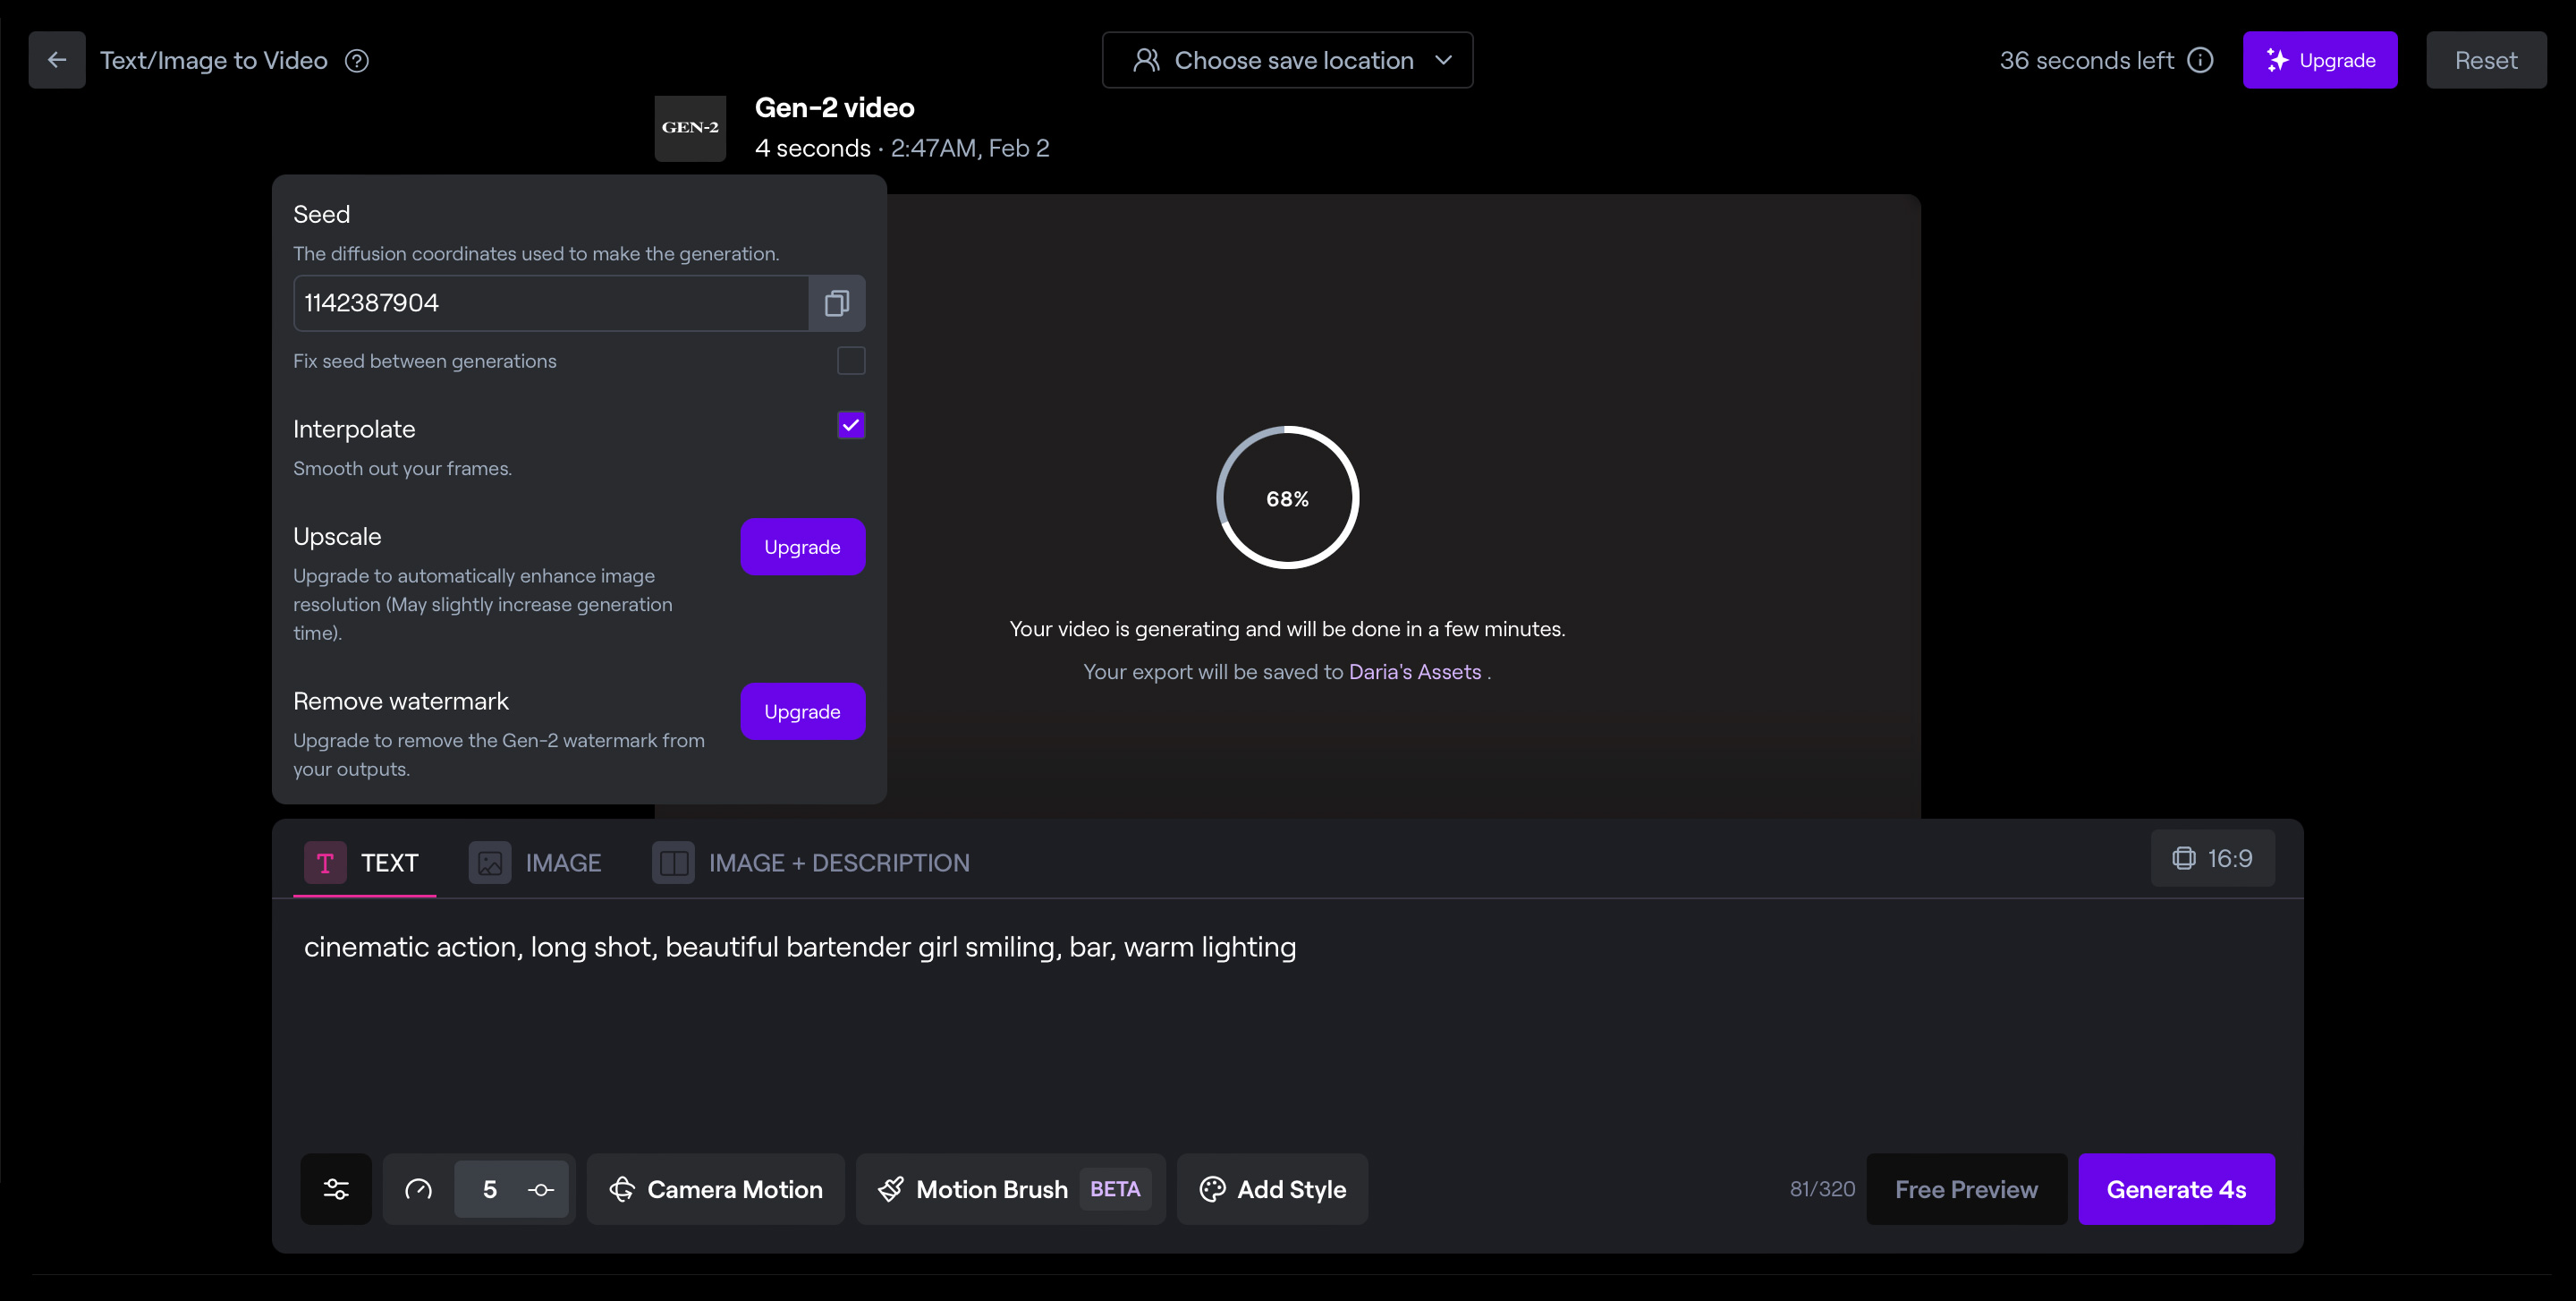Click the undo/history icon
Image resolution: width=2576 pixels, height=1301 pixels.
418,1188
